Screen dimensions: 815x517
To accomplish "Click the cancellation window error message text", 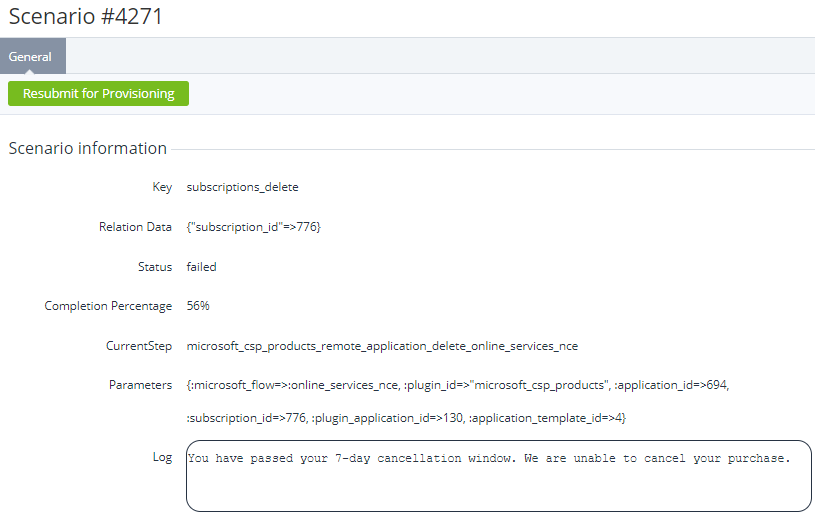I will pos(489,458).
